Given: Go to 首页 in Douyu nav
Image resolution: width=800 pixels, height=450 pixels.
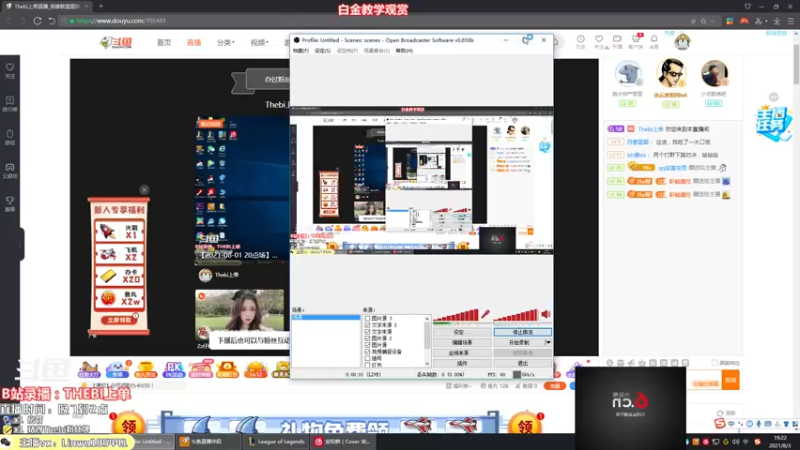Looking at the screenshot, I should pos(164,42).
